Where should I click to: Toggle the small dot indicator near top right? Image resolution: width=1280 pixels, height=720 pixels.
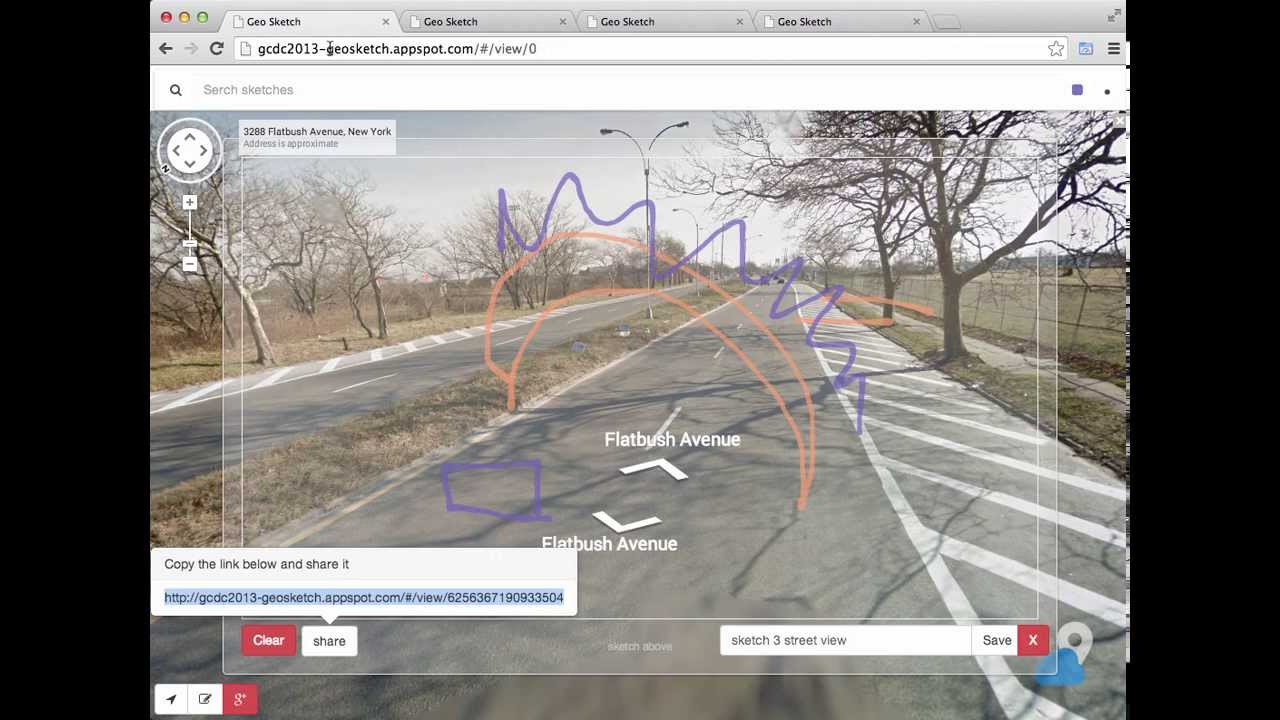tap(1107, 91)
